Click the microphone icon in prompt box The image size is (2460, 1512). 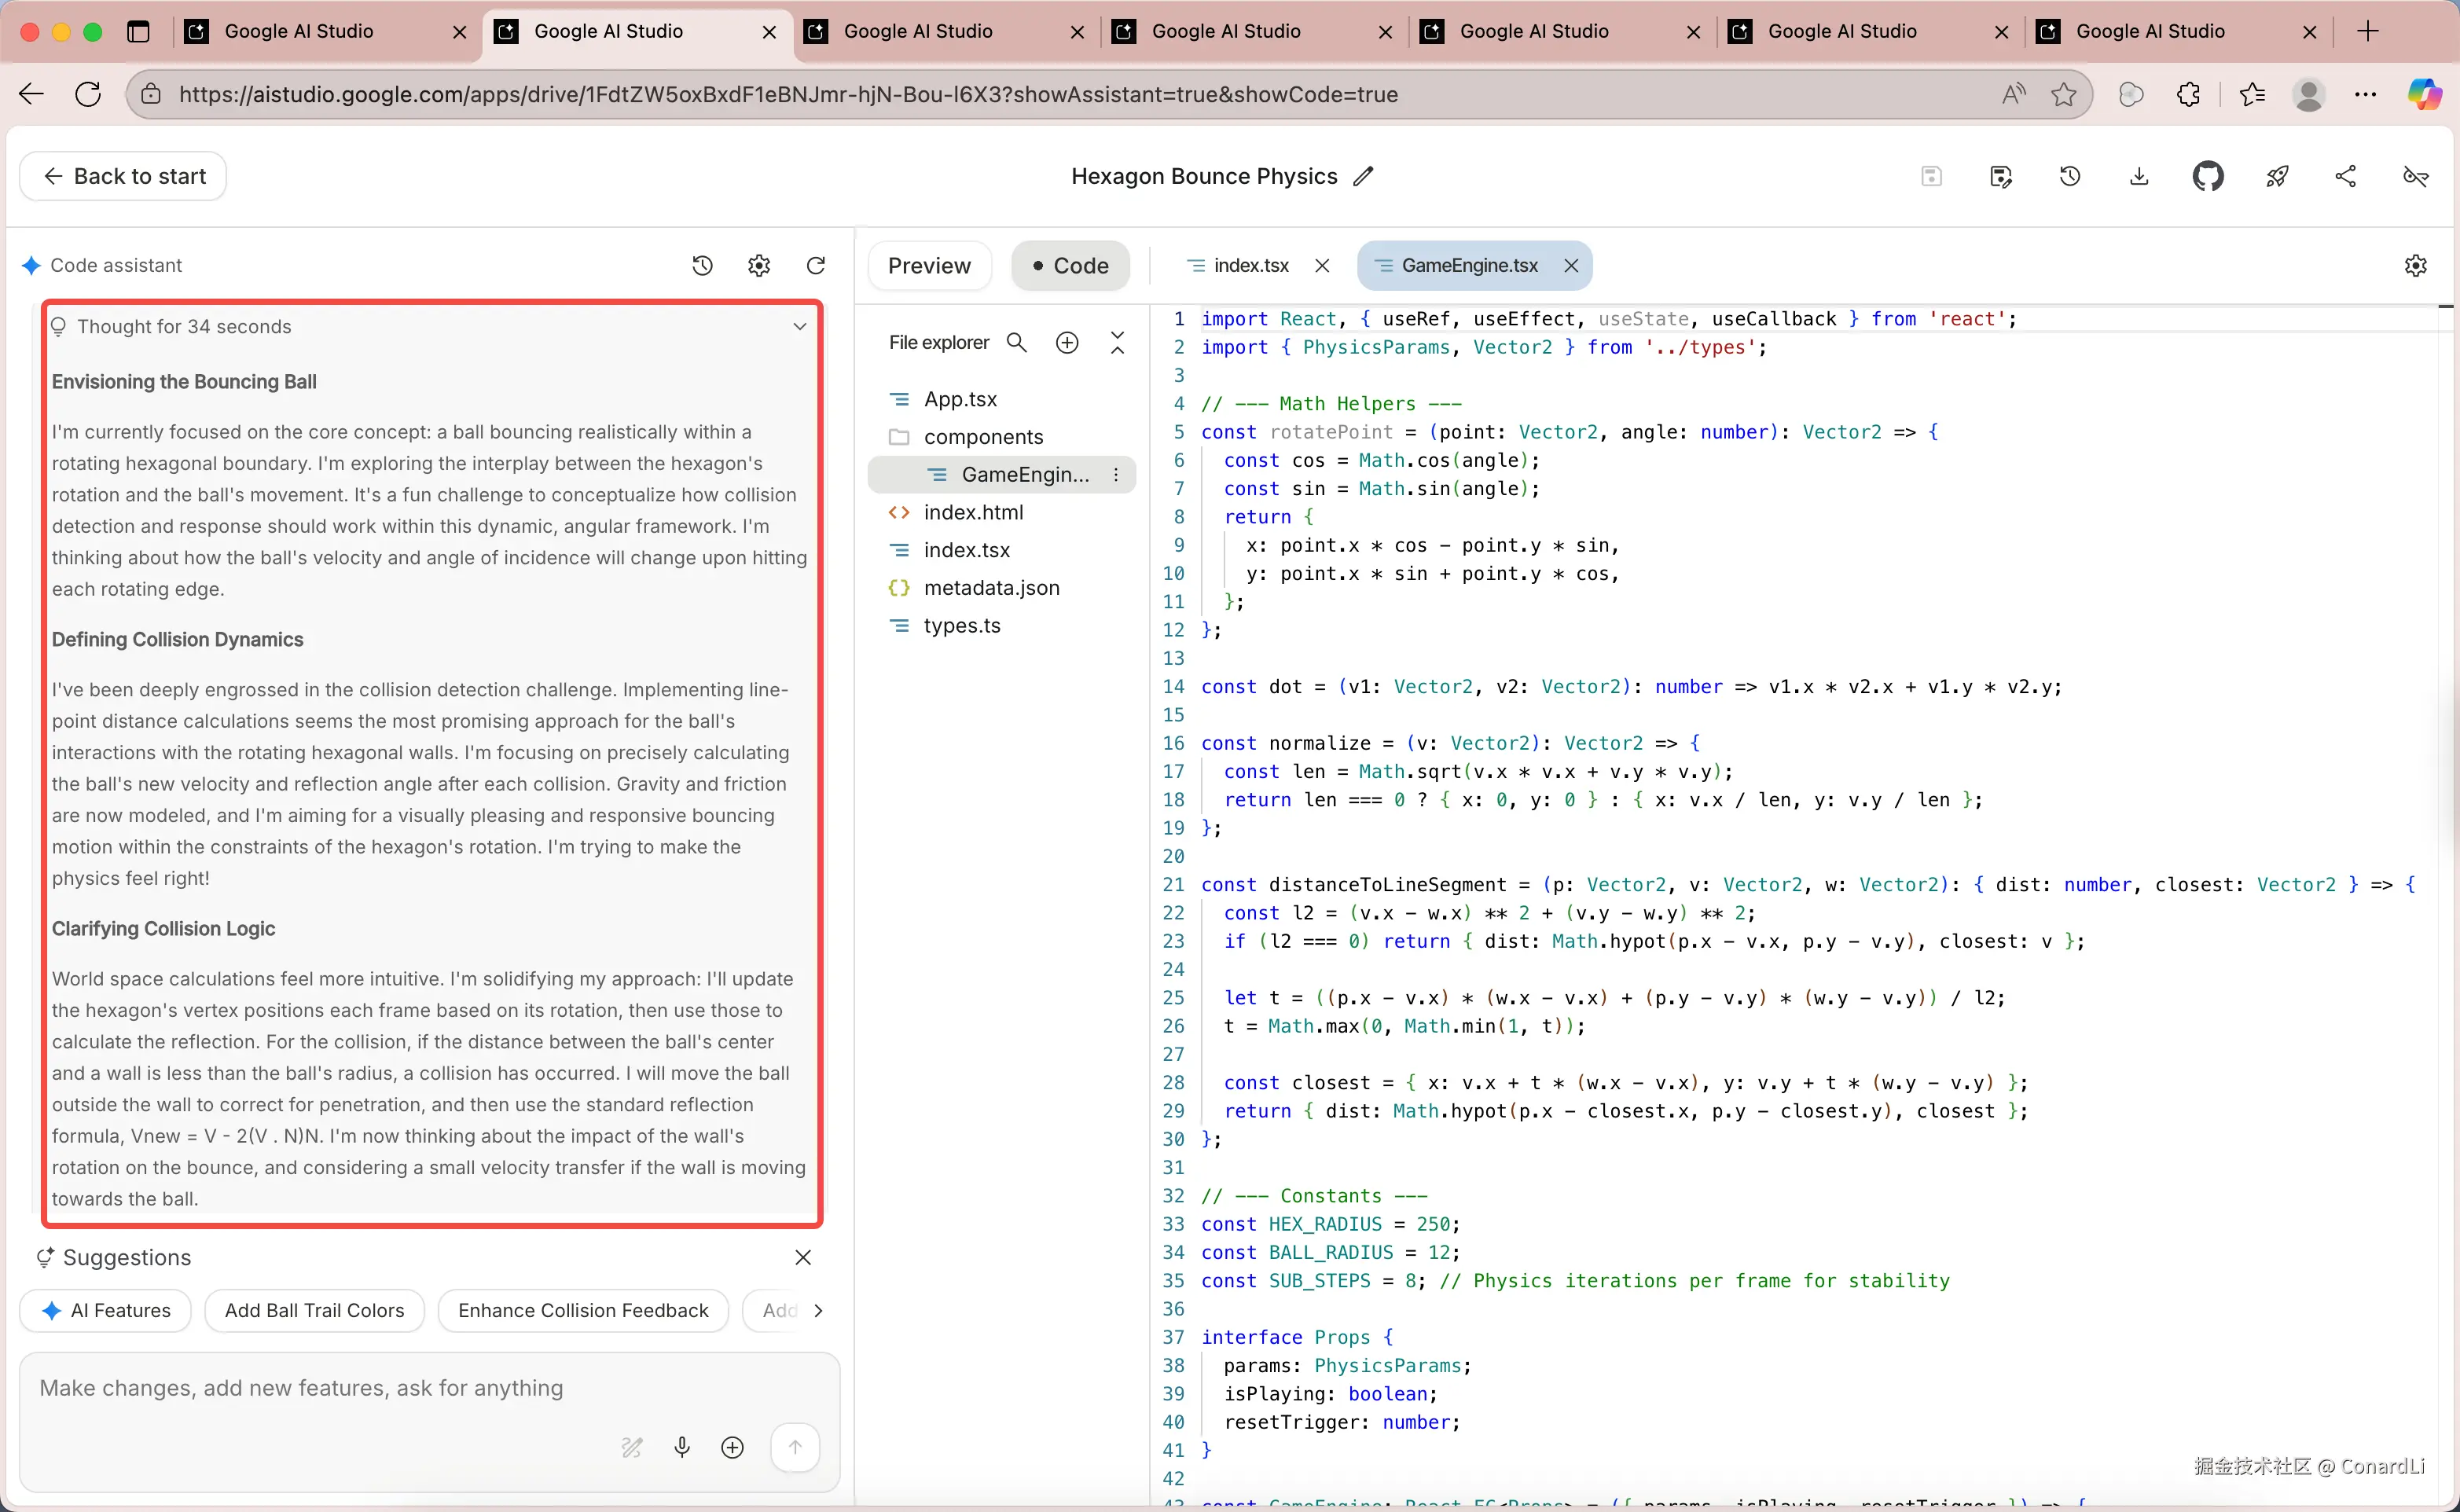point(682,1447)
